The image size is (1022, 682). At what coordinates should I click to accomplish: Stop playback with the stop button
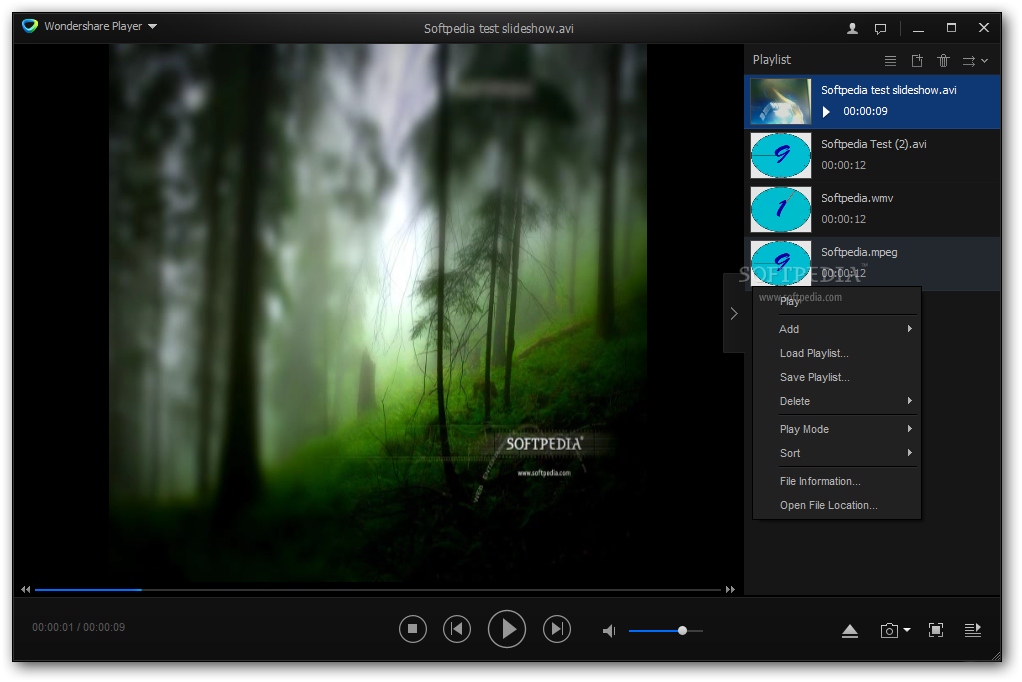pyautogui.click(x=413, y=629)
